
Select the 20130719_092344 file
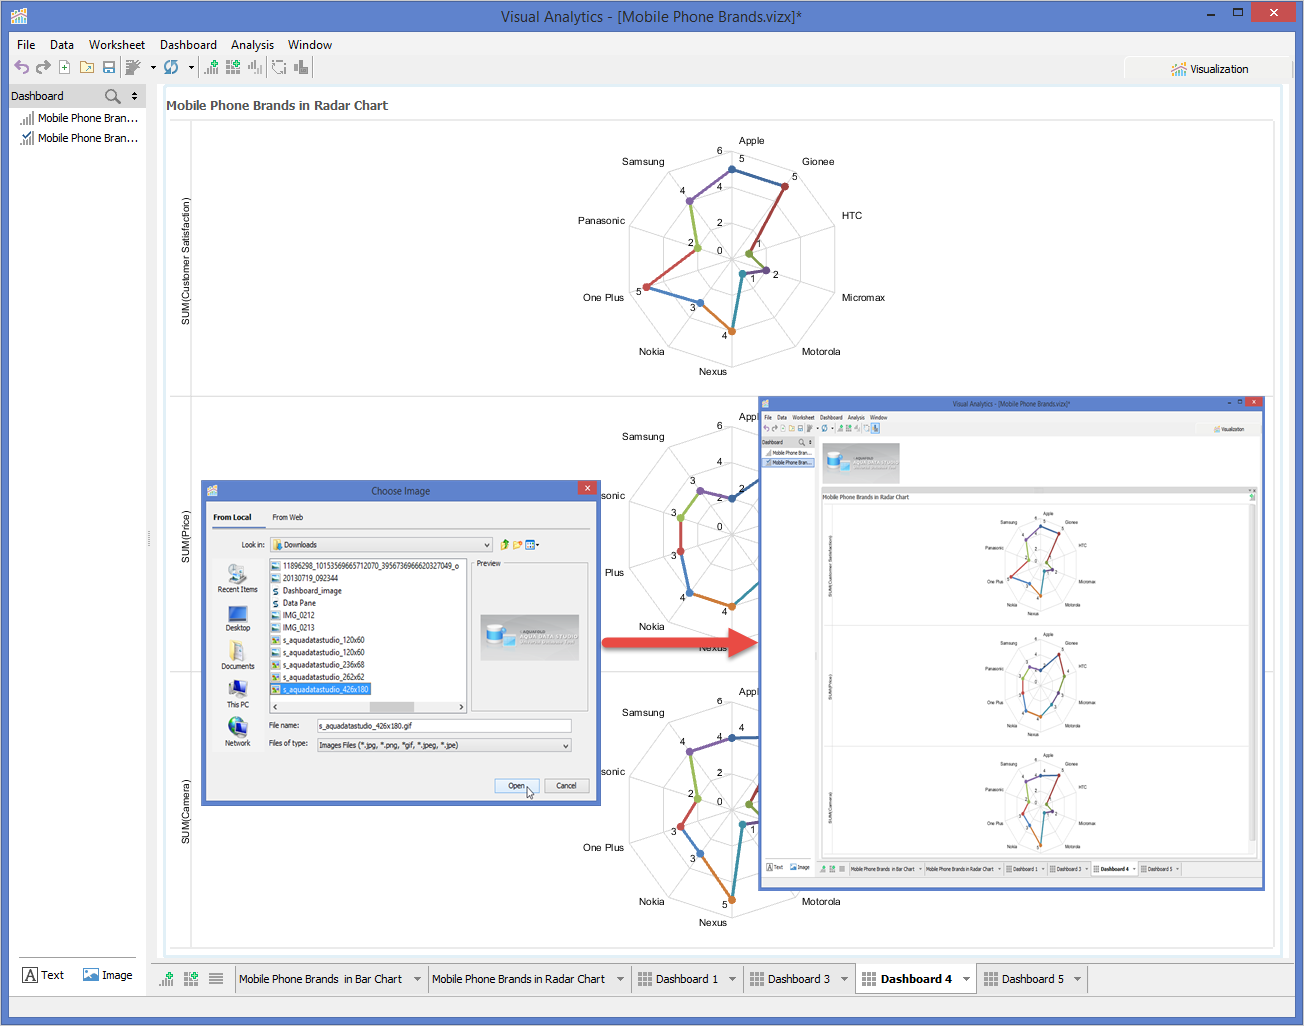point(304,578)
